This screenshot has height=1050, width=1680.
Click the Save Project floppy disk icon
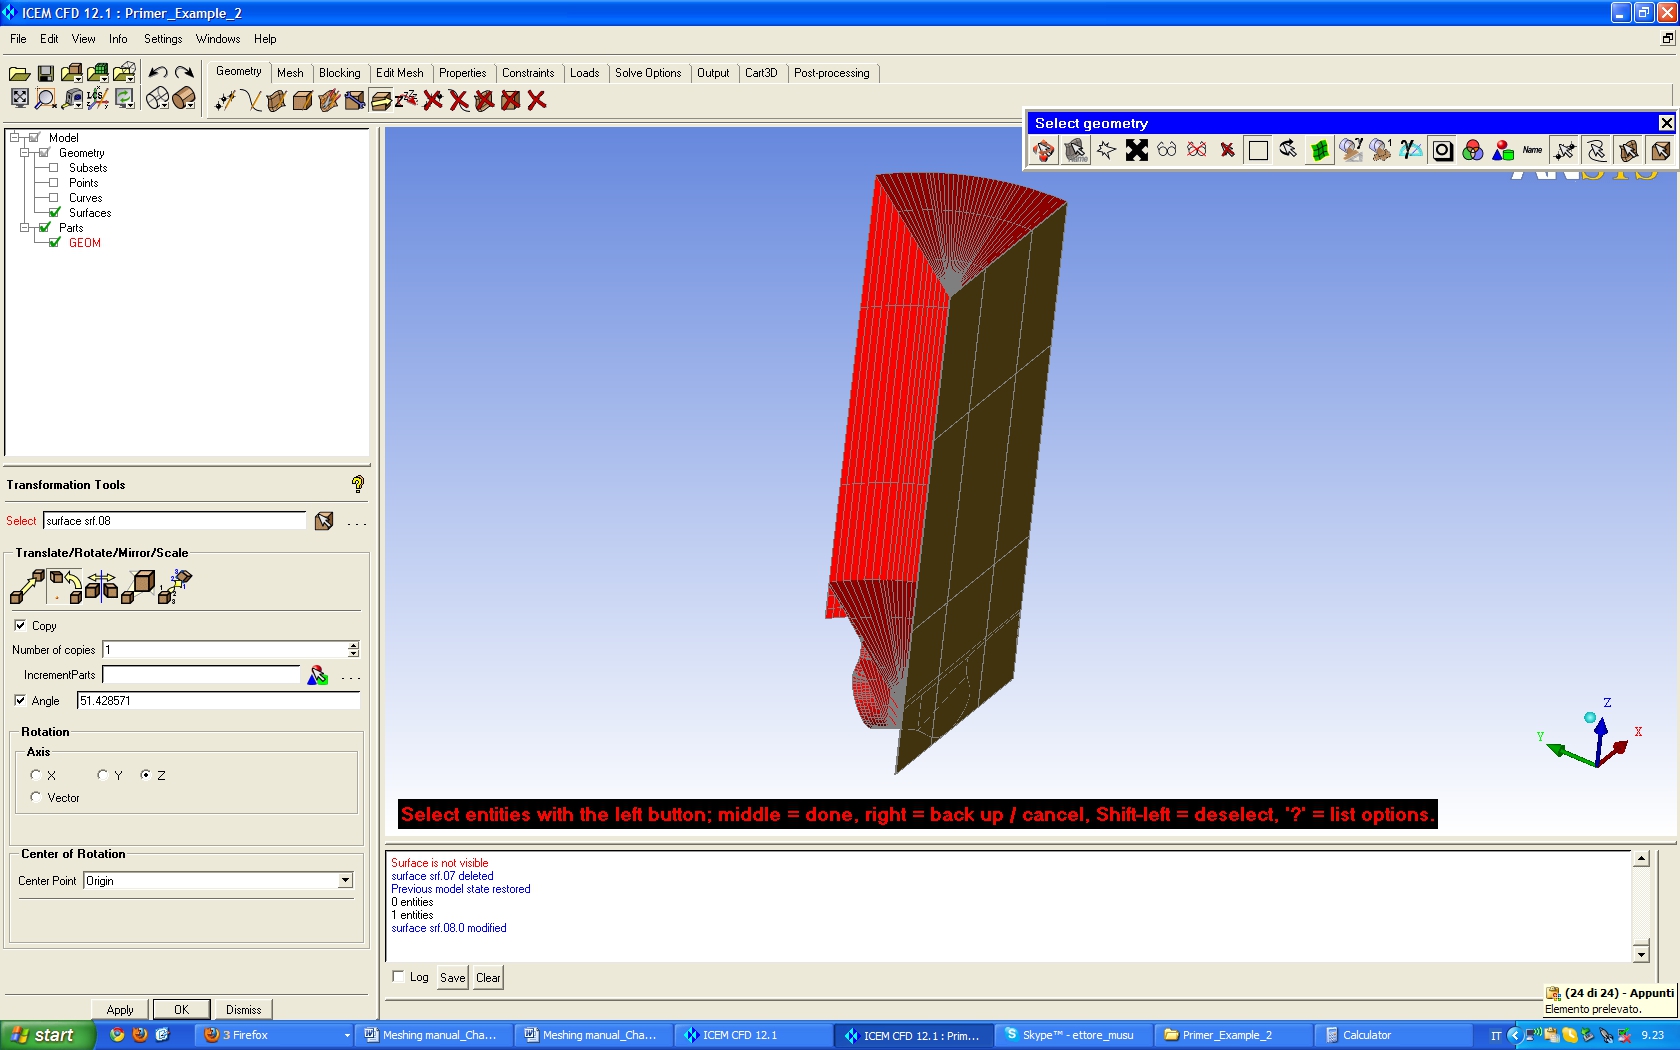point(46,73)
